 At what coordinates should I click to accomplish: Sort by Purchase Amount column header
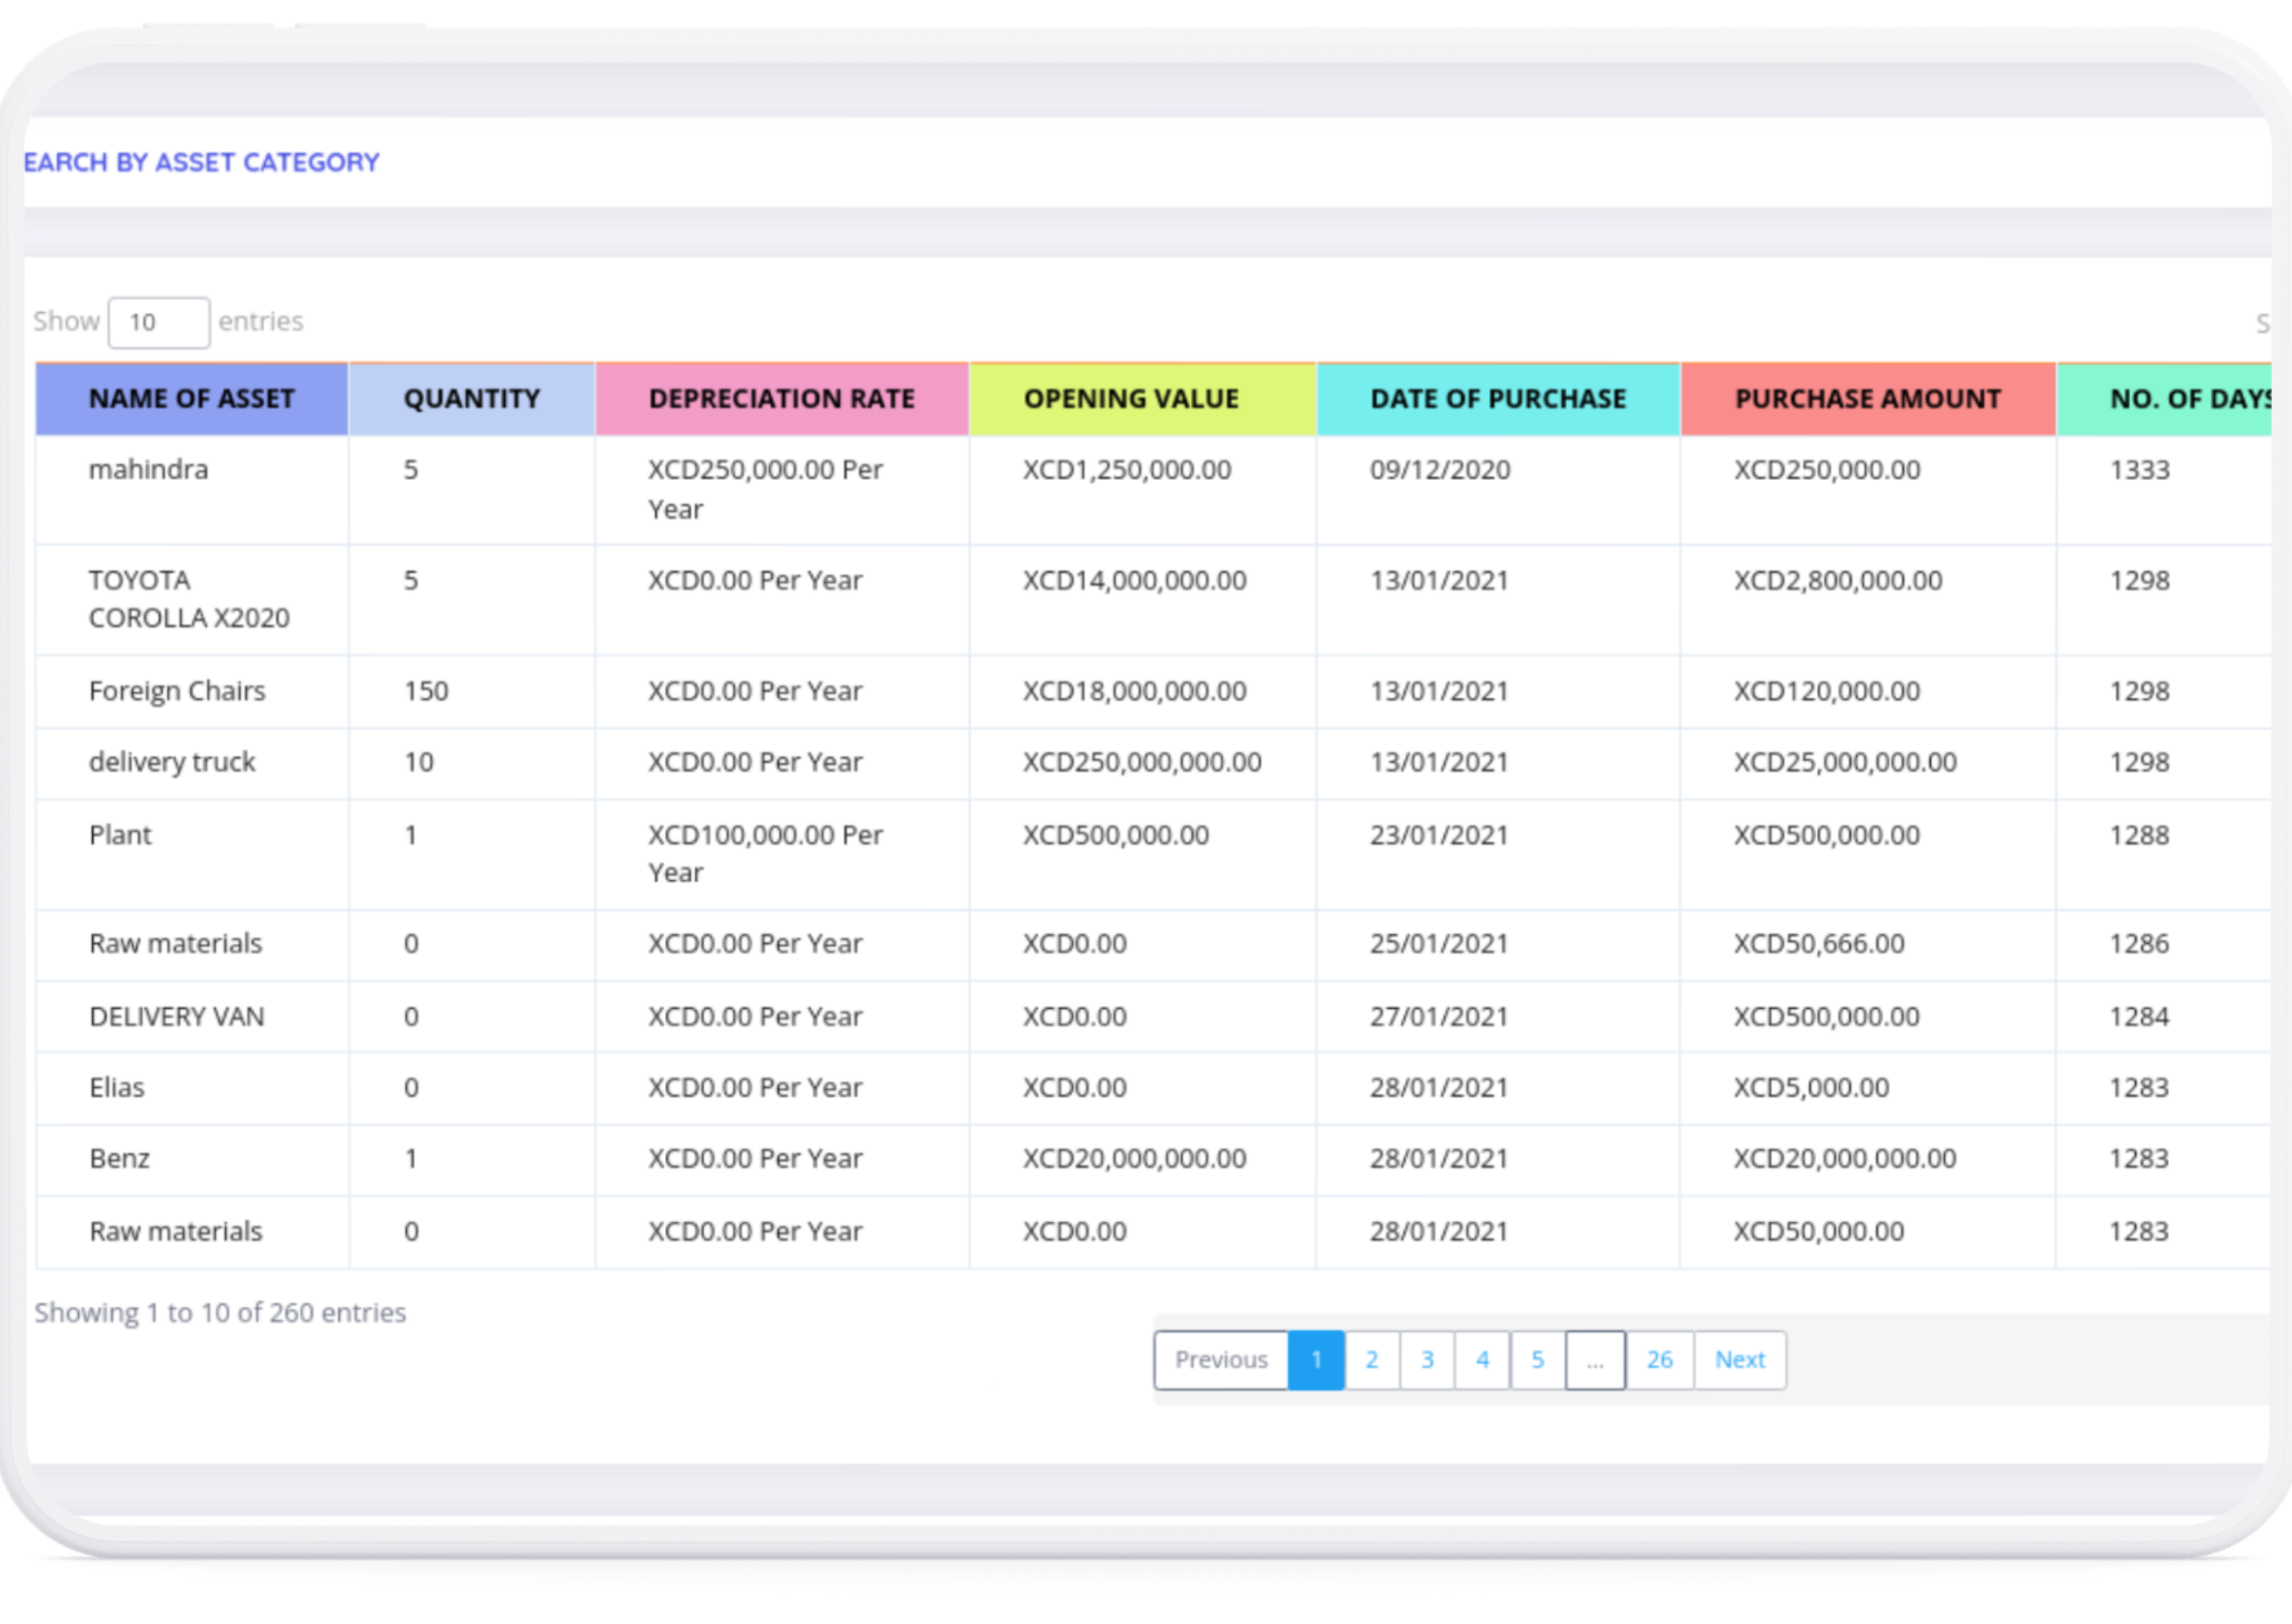(x=1867, y=399)
